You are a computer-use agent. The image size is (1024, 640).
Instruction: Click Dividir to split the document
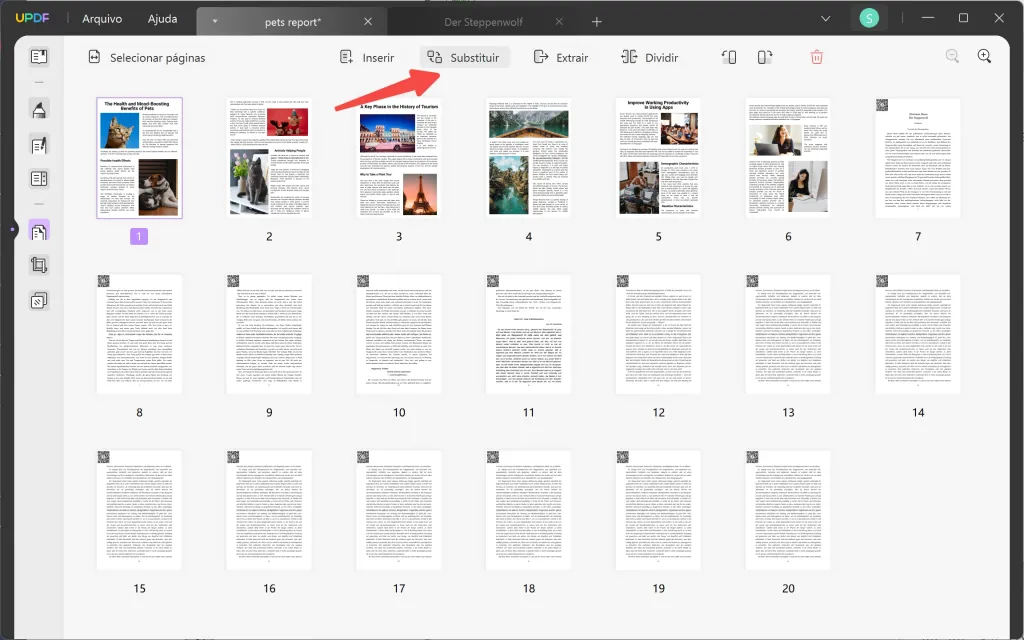tap(652, 57)
